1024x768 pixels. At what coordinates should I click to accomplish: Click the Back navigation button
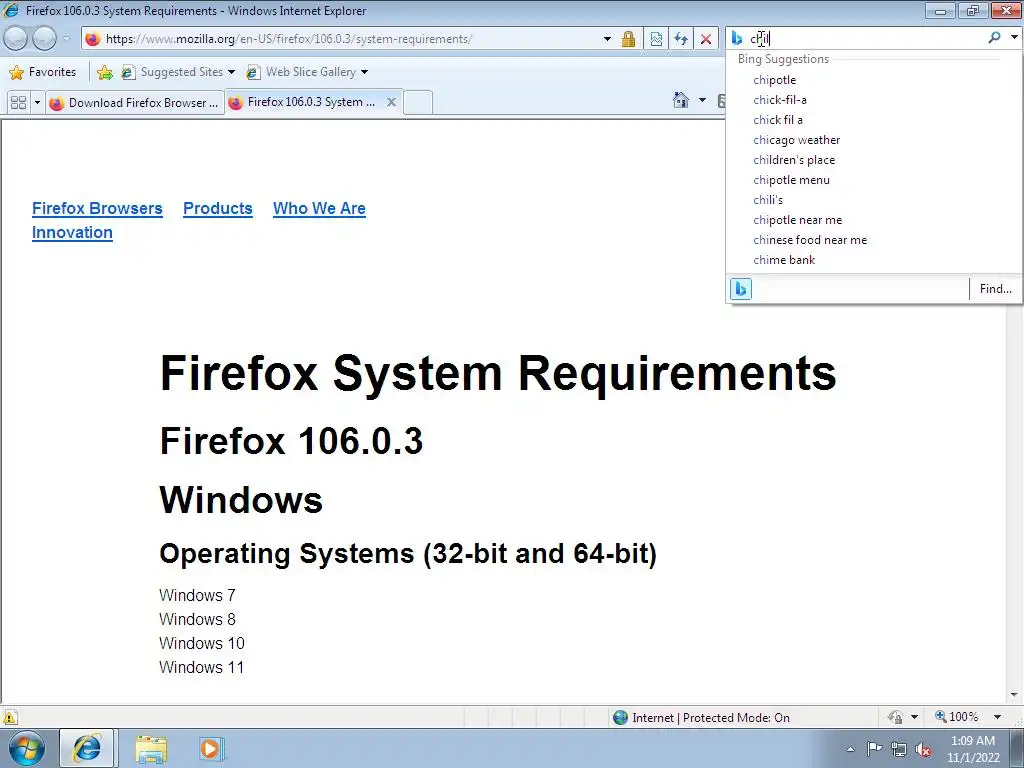(x=16, y=39)
